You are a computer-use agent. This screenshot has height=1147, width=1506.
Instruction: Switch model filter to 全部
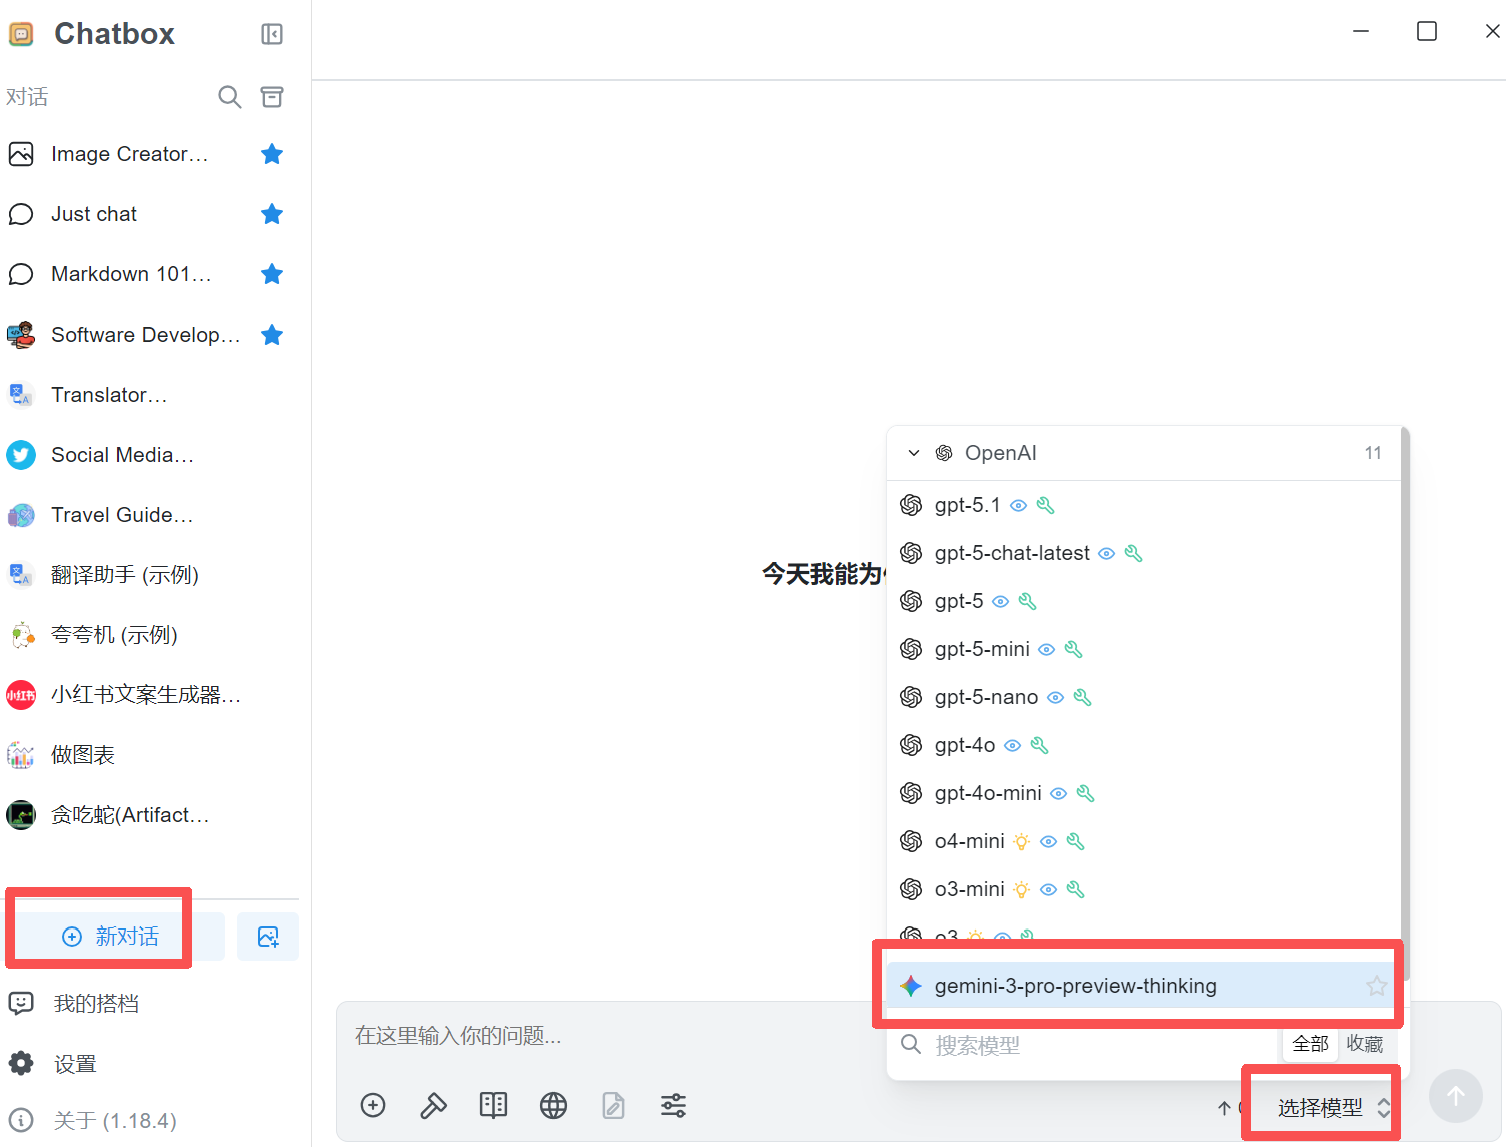pyautogui.click(x=1310, y=1044)
